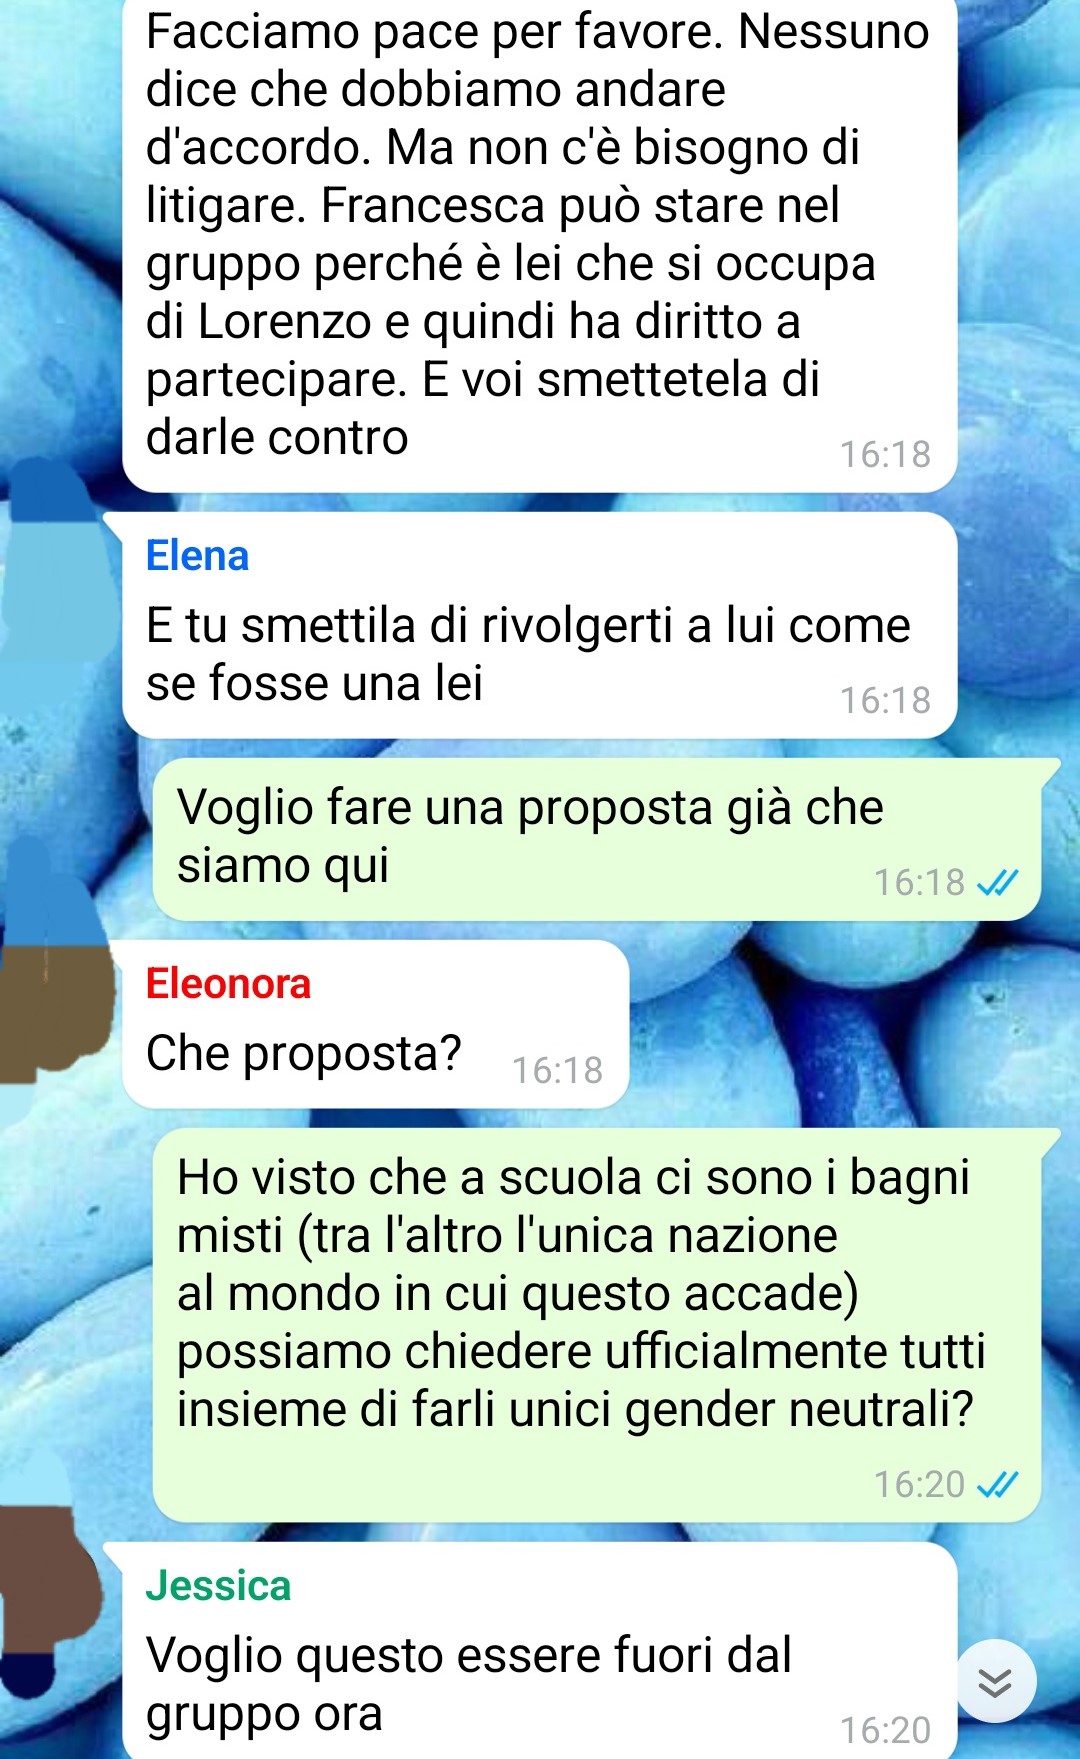Image resolution: width=1080 pixels, height=1759 pixels.
Task: Tap the 16:20 timestamp on the gender neutrali message
Action: (920, 1485)
